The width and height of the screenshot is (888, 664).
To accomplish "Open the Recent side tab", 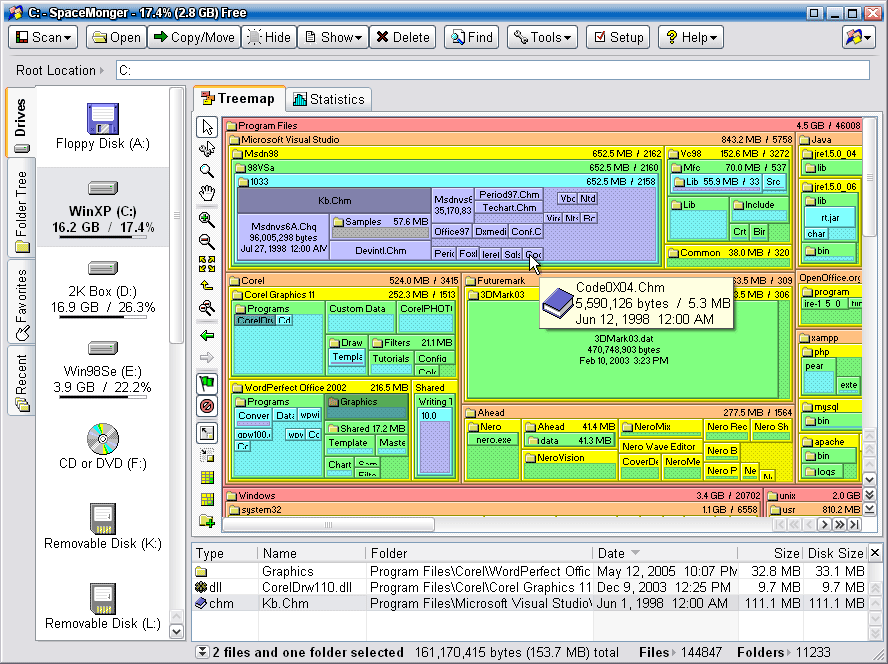I will point(21,381).
